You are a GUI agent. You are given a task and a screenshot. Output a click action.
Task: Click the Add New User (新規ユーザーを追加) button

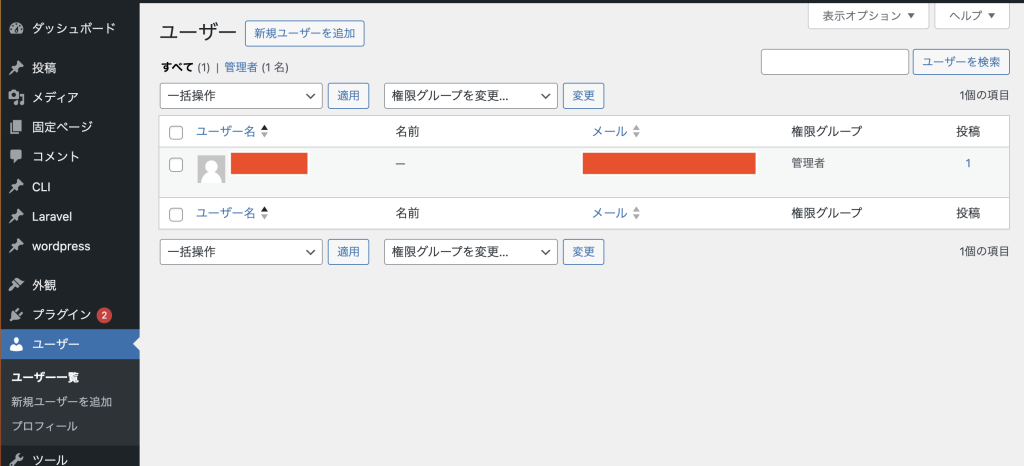point(305,34)
